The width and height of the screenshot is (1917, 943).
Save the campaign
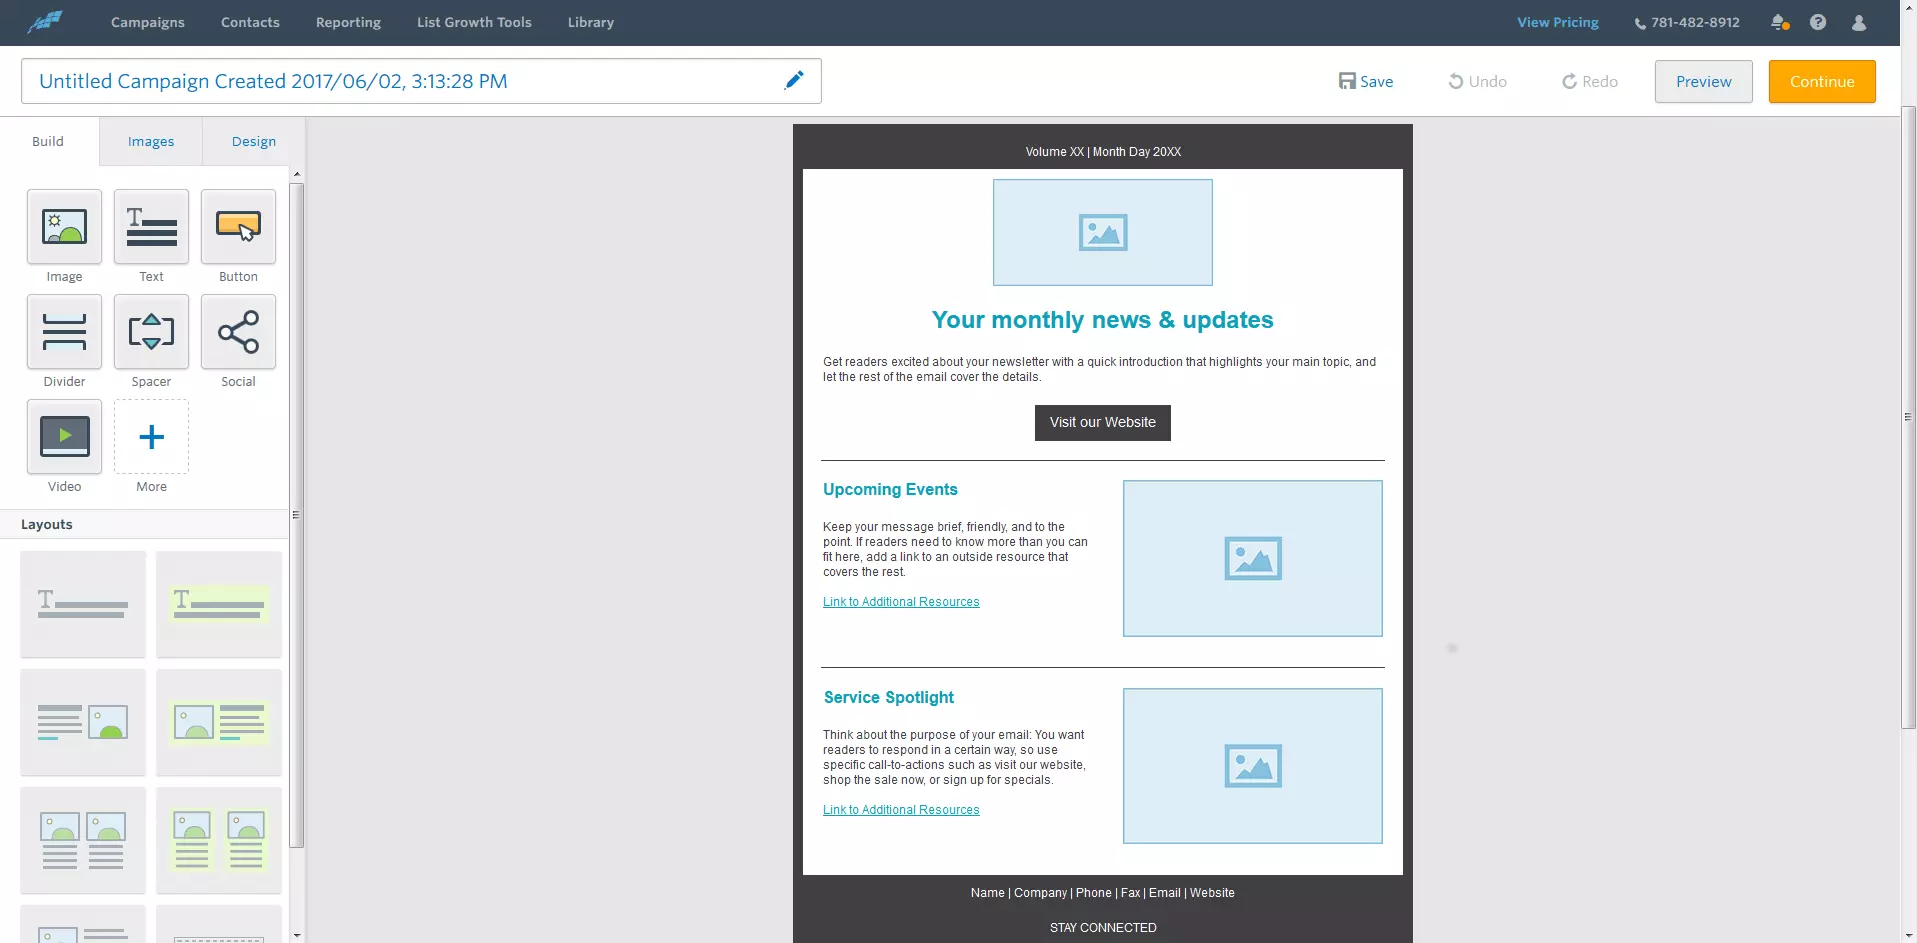point(1366,81)
